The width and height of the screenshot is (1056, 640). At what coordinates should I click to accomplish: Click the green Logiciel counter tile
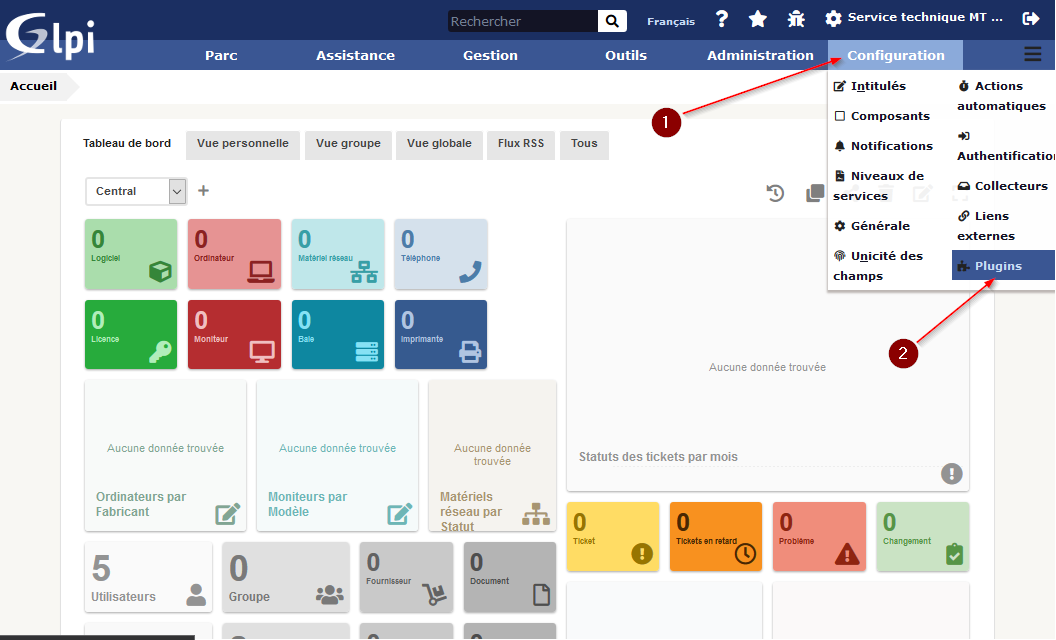point(130,254)
